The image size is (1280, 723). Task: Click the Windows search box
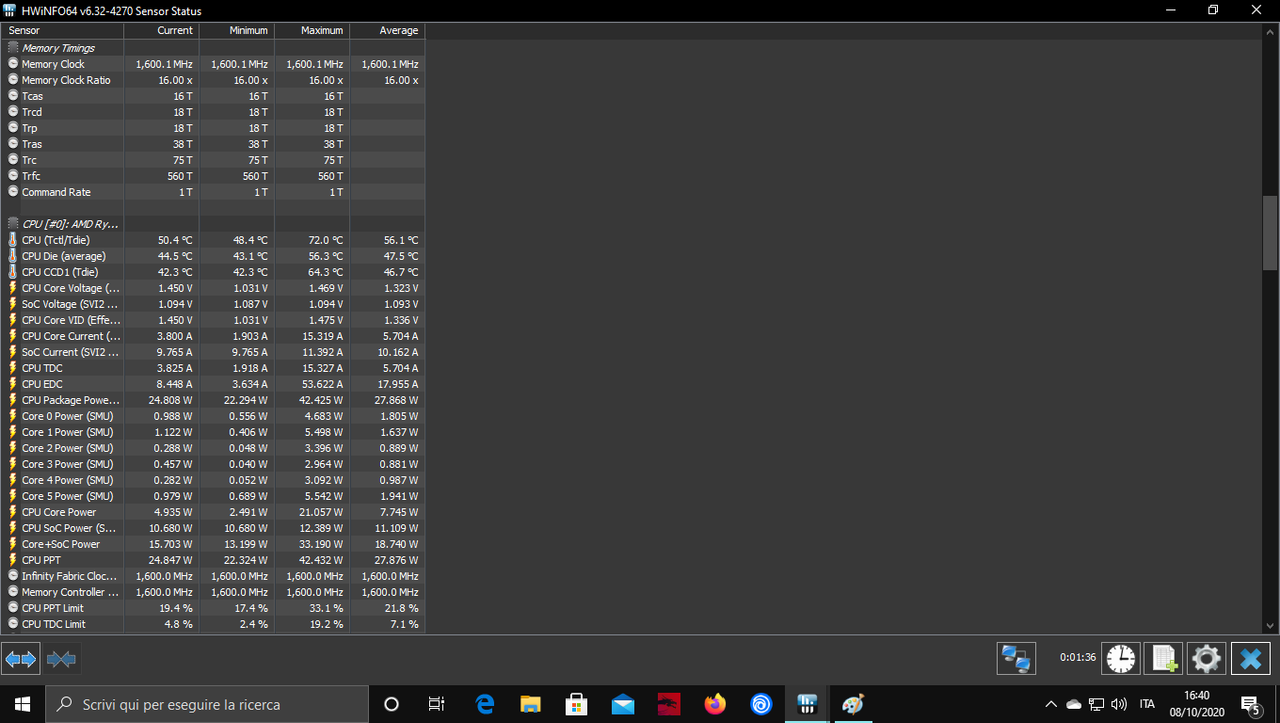click(x=207, y=704)
